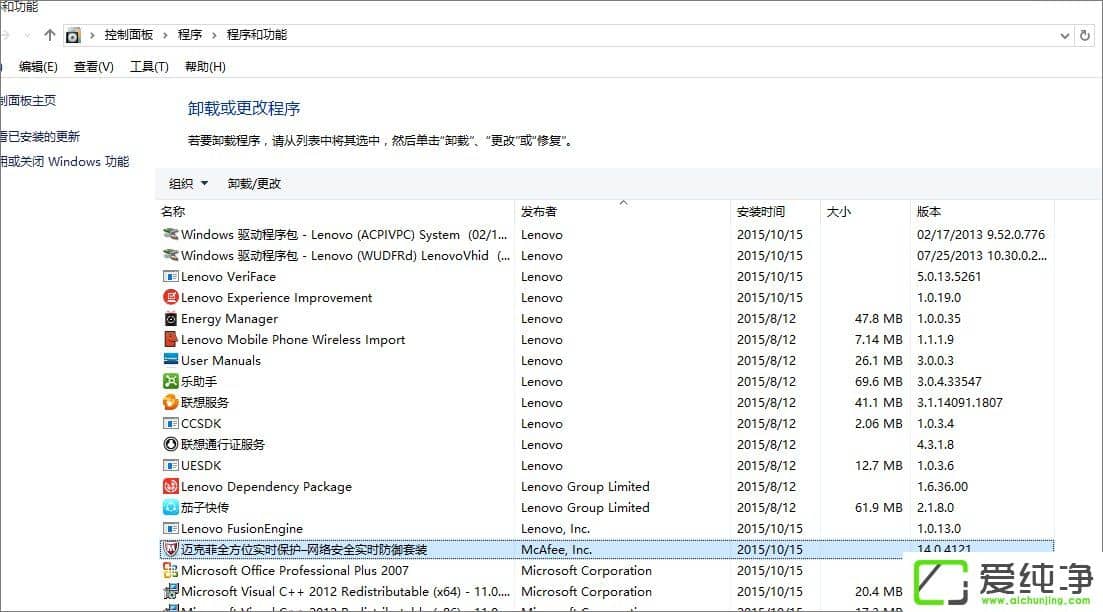The height and width of the screenshot is (612, 1103).
Task: Open the 查看(V) menu
Action: click(94, 66)
